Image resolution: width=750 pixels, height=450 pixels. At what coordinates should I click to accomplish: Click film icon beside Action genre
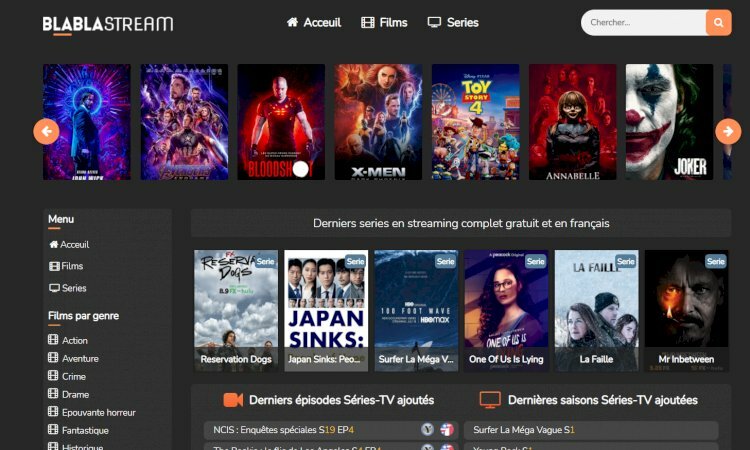click(53, 340)
